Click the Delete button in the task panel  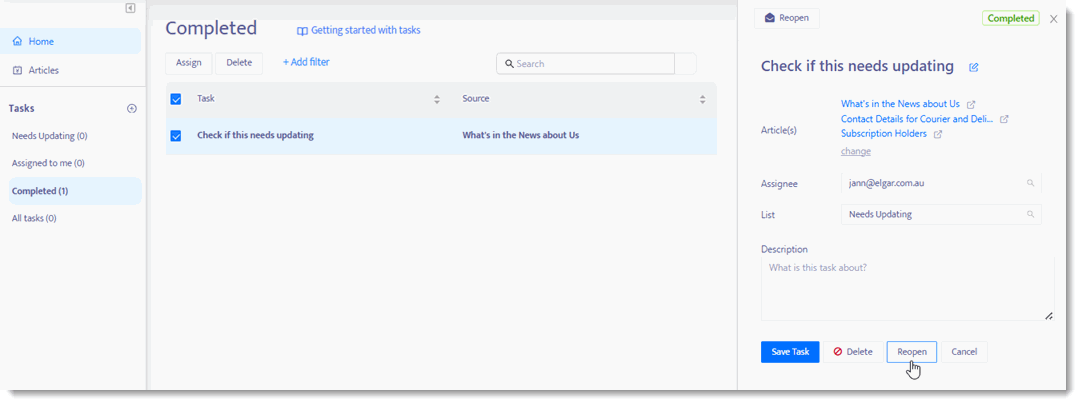tap(853, 352)
